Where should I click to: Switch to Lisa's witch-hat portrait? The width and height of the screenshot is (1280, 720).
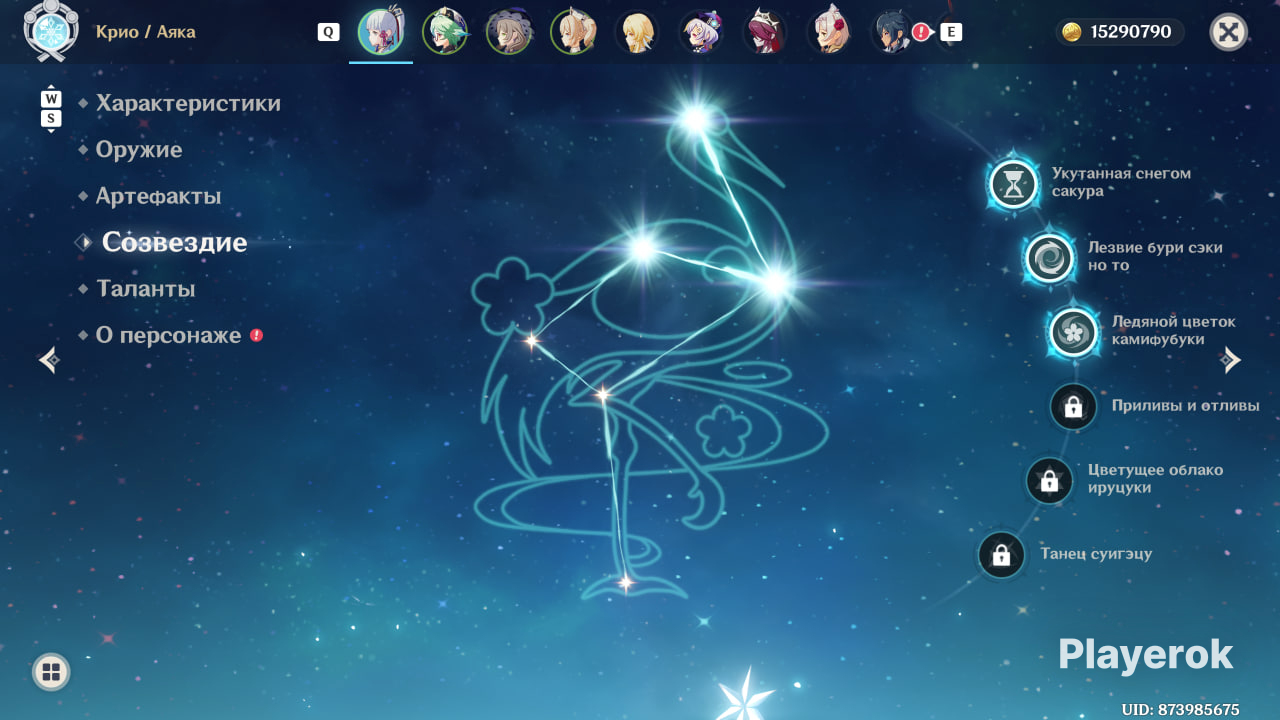[509, 32]
